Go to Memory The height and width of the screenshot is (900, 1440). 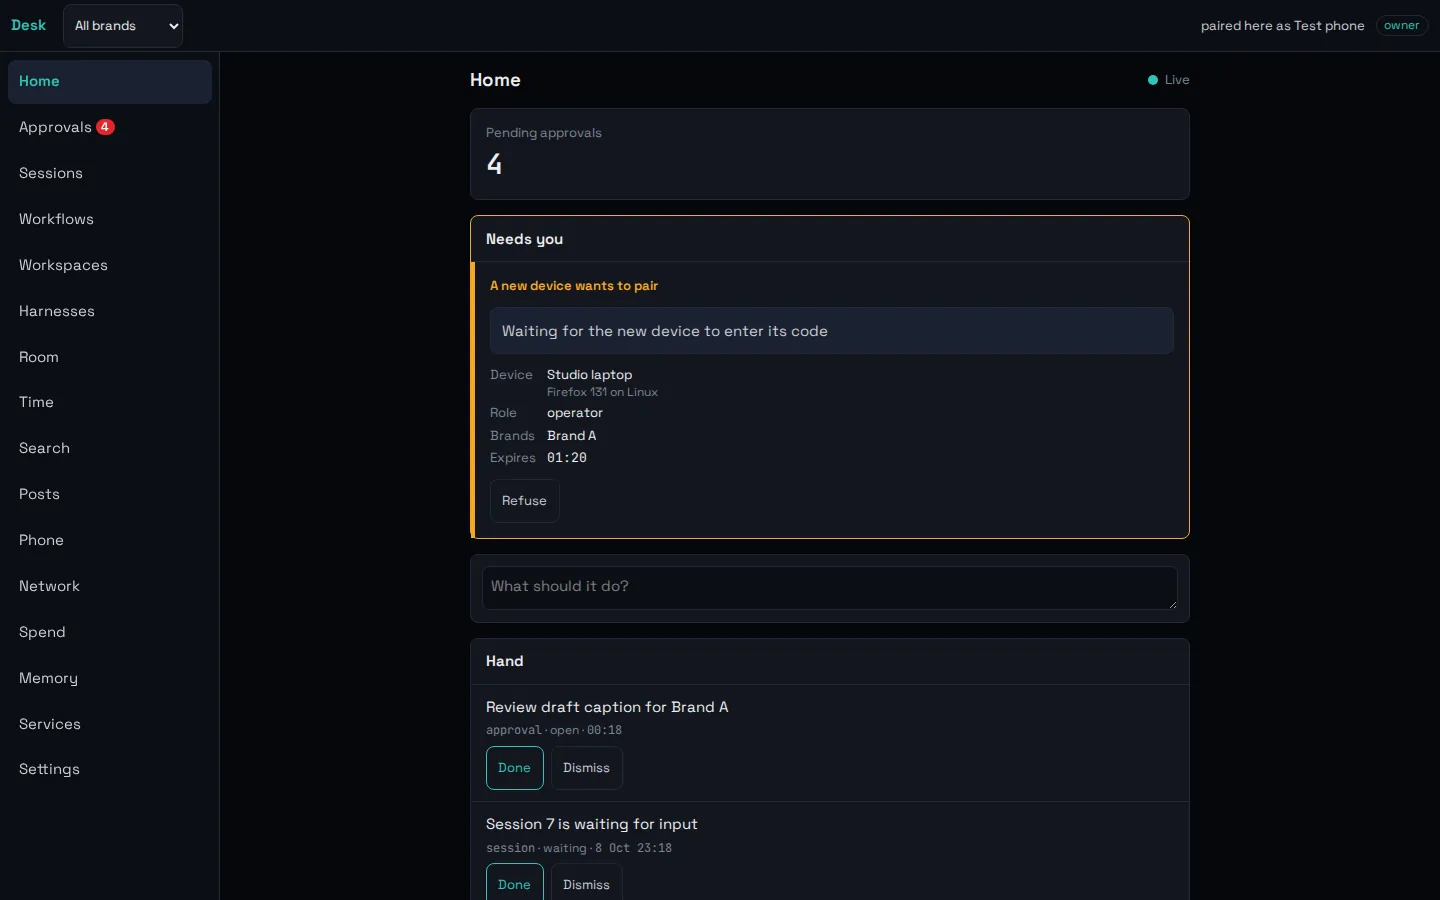click(x=110, y=679)
